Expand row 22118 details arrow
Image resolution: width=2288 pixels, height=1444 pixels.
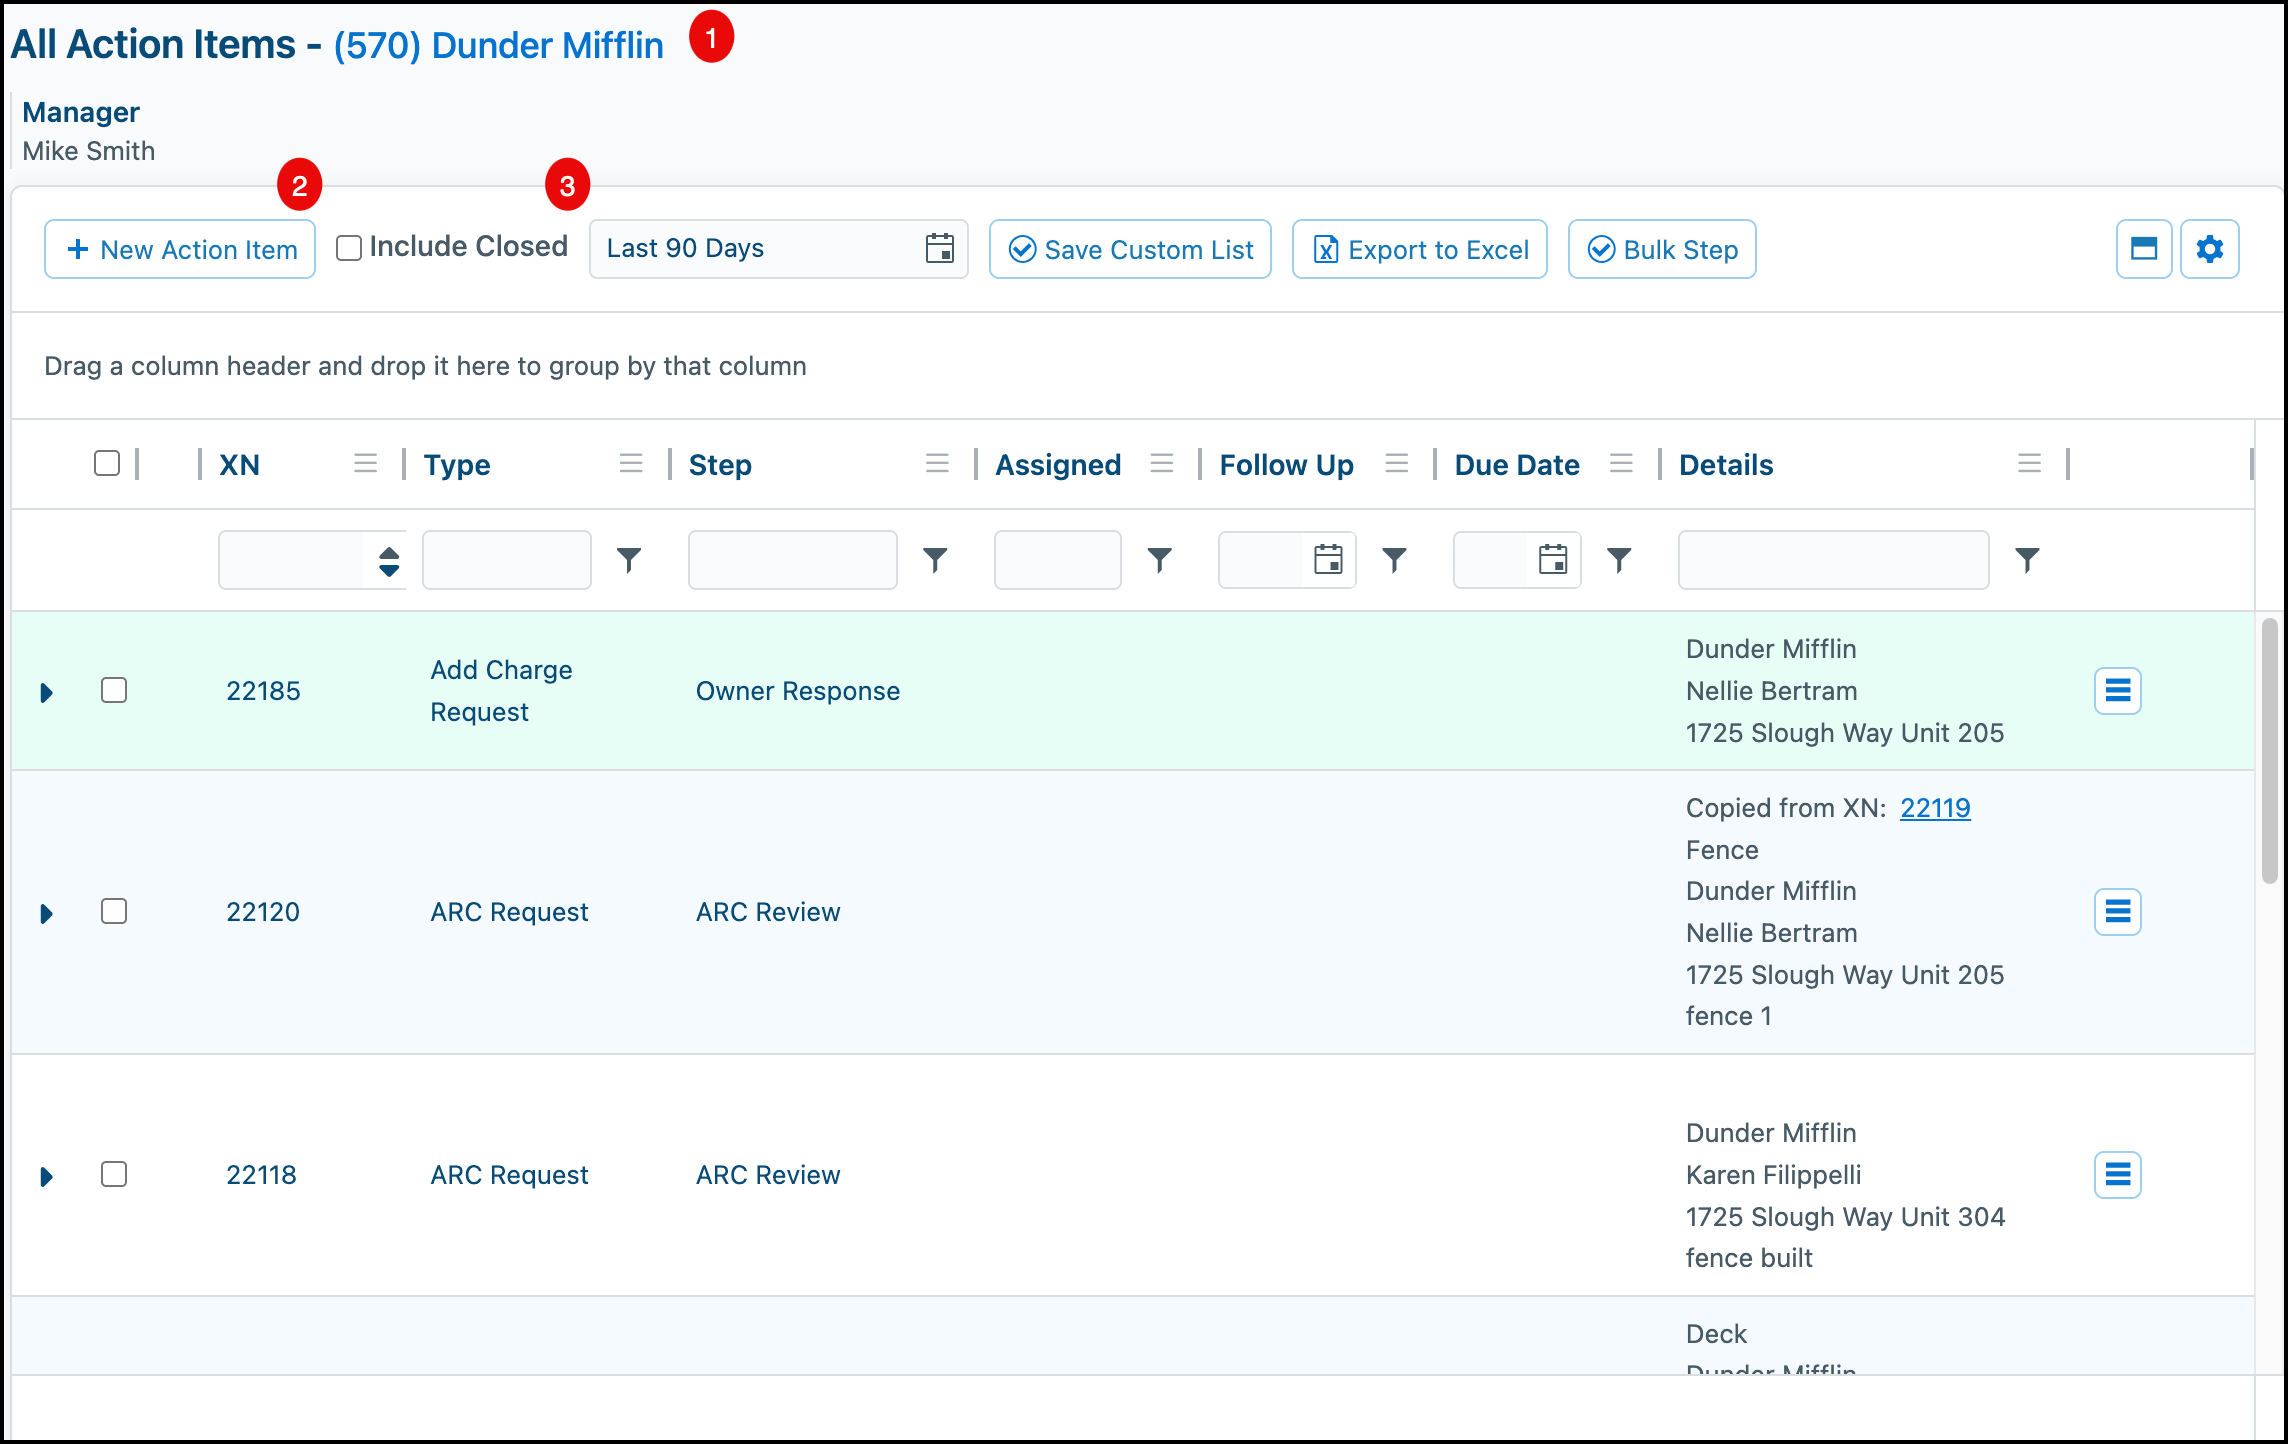(46, 1176)
